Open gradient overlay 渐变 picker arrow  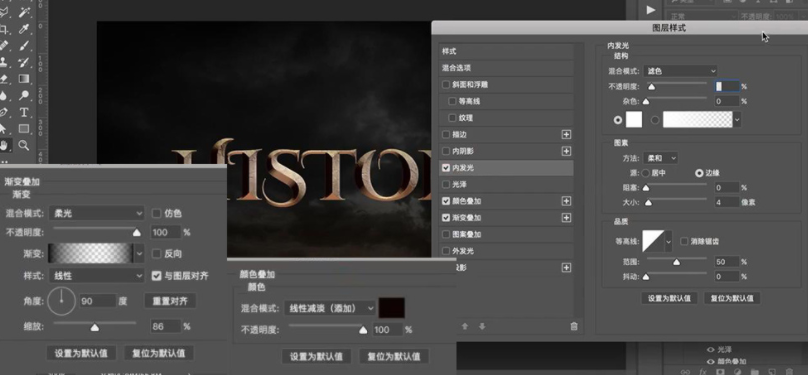[x=139, y=253]
